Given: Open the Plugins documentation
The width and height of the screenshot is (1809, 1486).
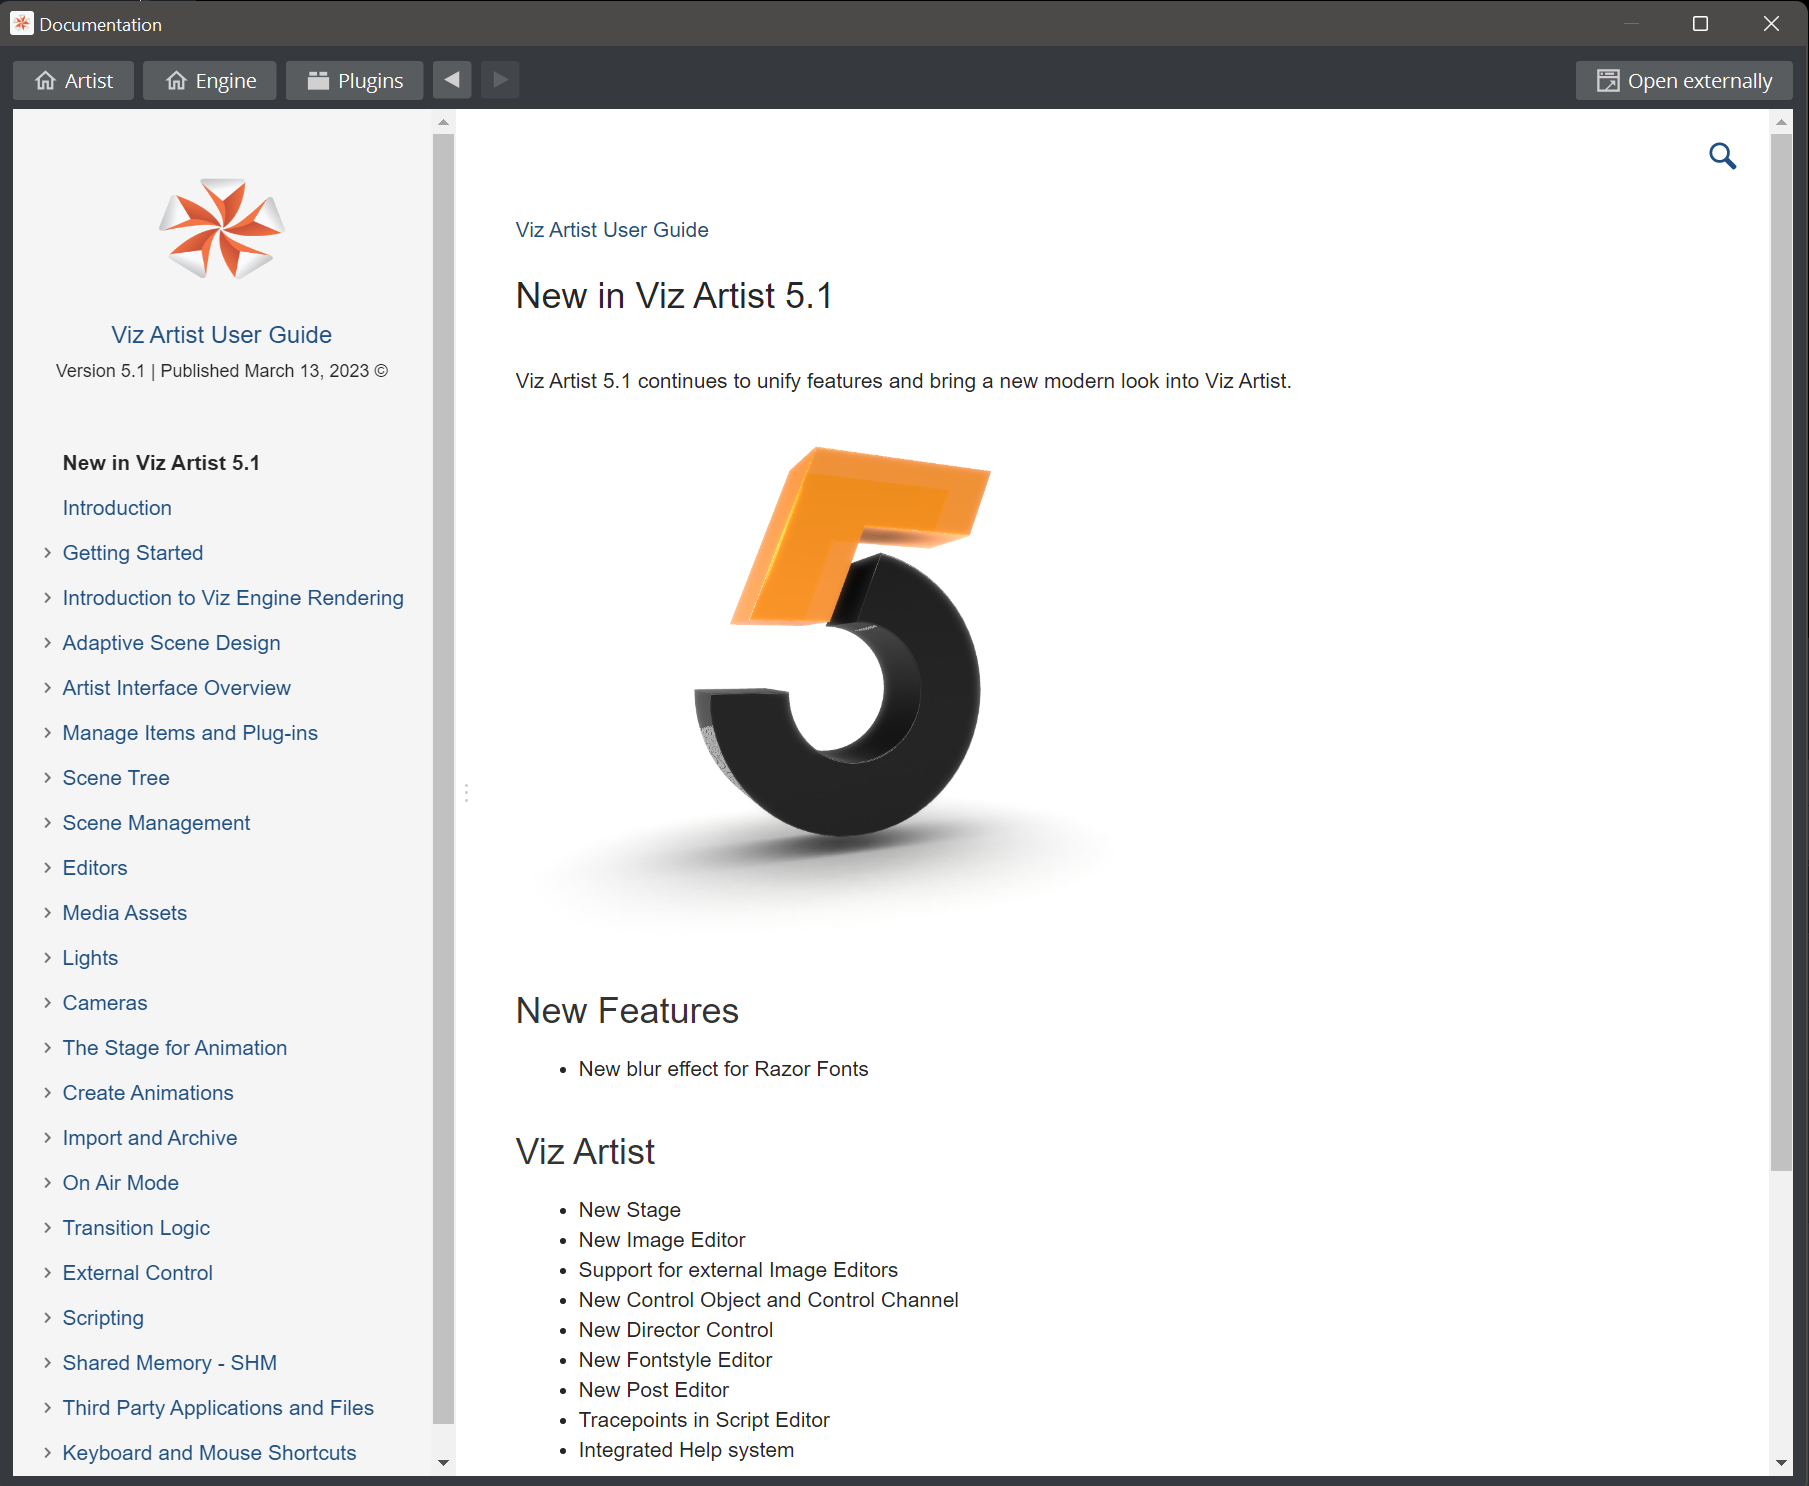Looking at the screenshot, I should [355, 80].
